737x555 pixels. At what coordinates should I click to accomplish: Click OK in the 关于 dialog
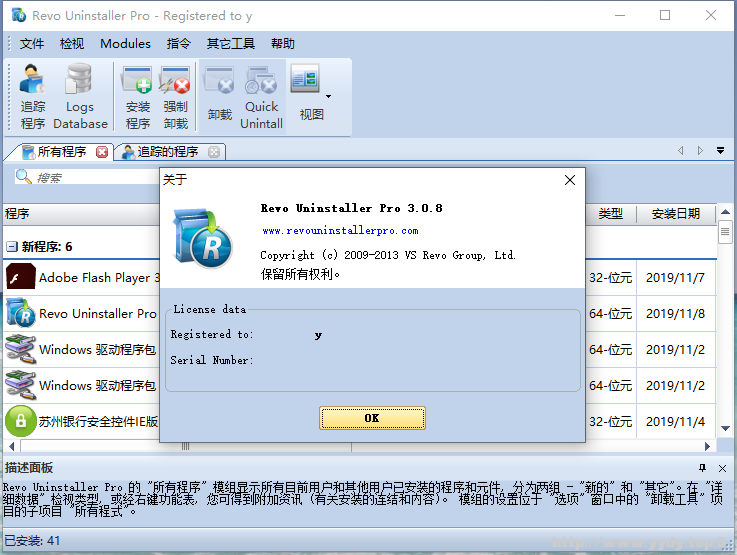[372, 418]
